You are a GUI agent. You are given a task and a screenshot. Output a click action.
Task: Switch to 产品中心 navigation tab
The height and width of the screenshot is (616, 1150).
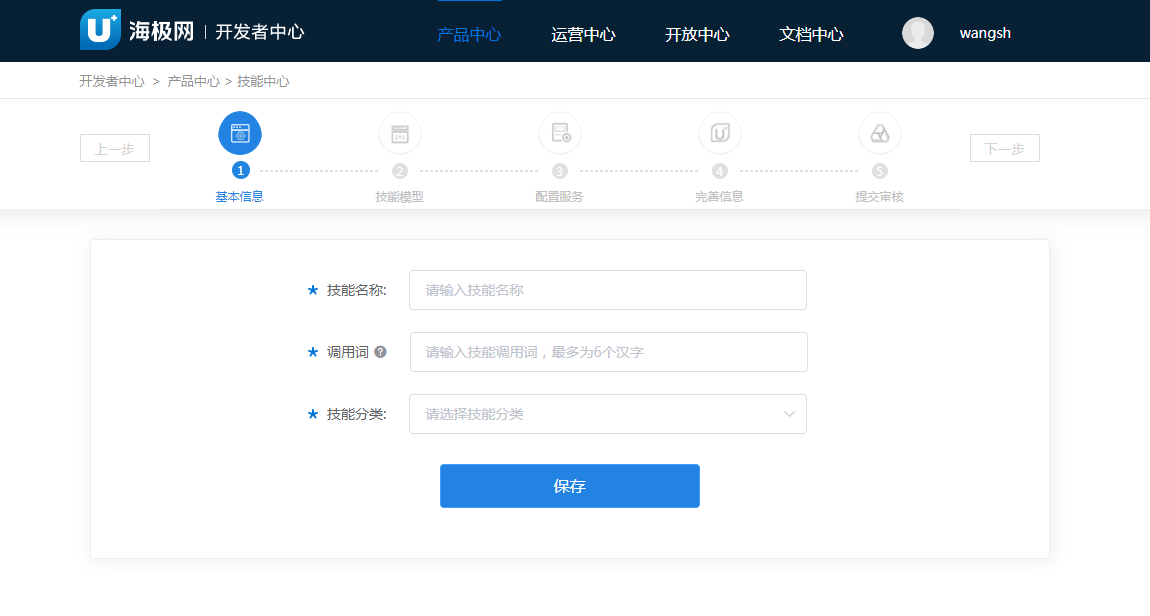(x=469, y=34)
